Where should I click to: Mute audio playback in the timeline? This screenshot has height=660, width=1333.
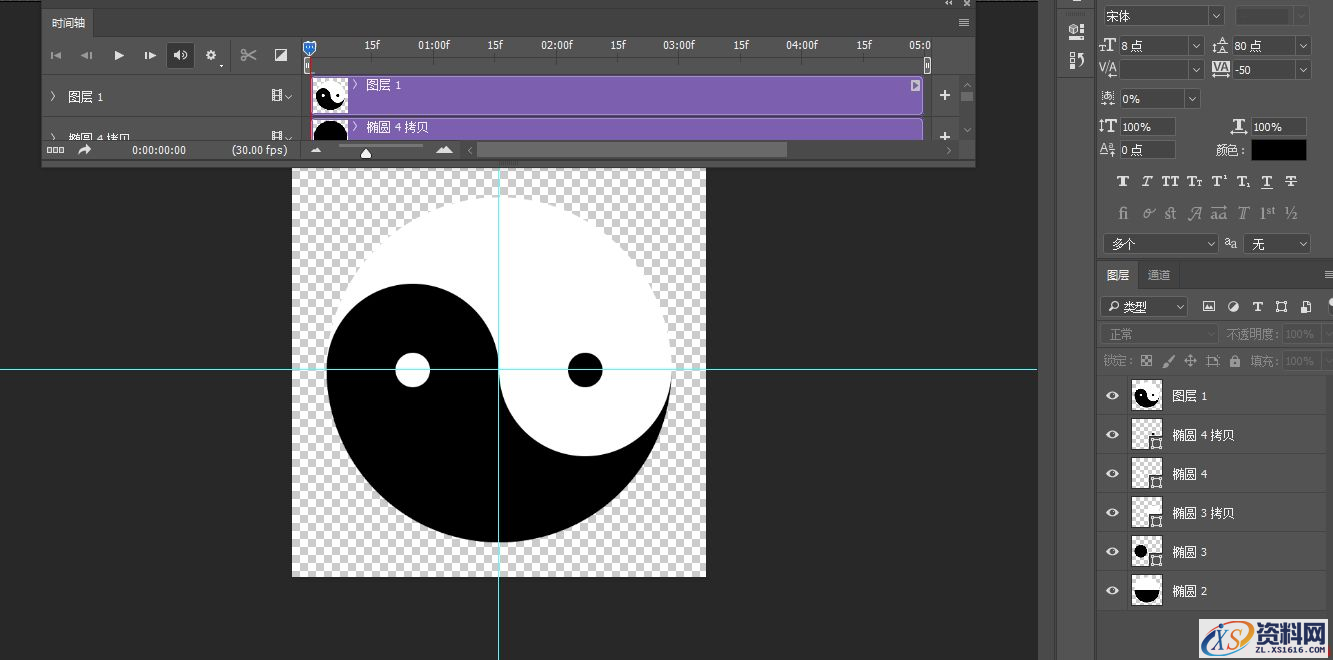(x=180, y=55)
